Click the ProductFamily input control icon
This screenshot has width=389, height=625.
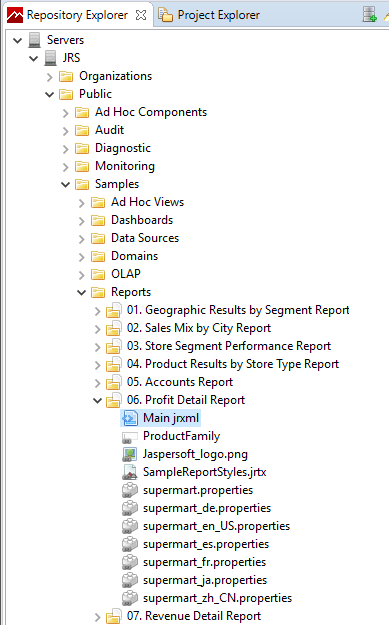click(x=130, y=437)
